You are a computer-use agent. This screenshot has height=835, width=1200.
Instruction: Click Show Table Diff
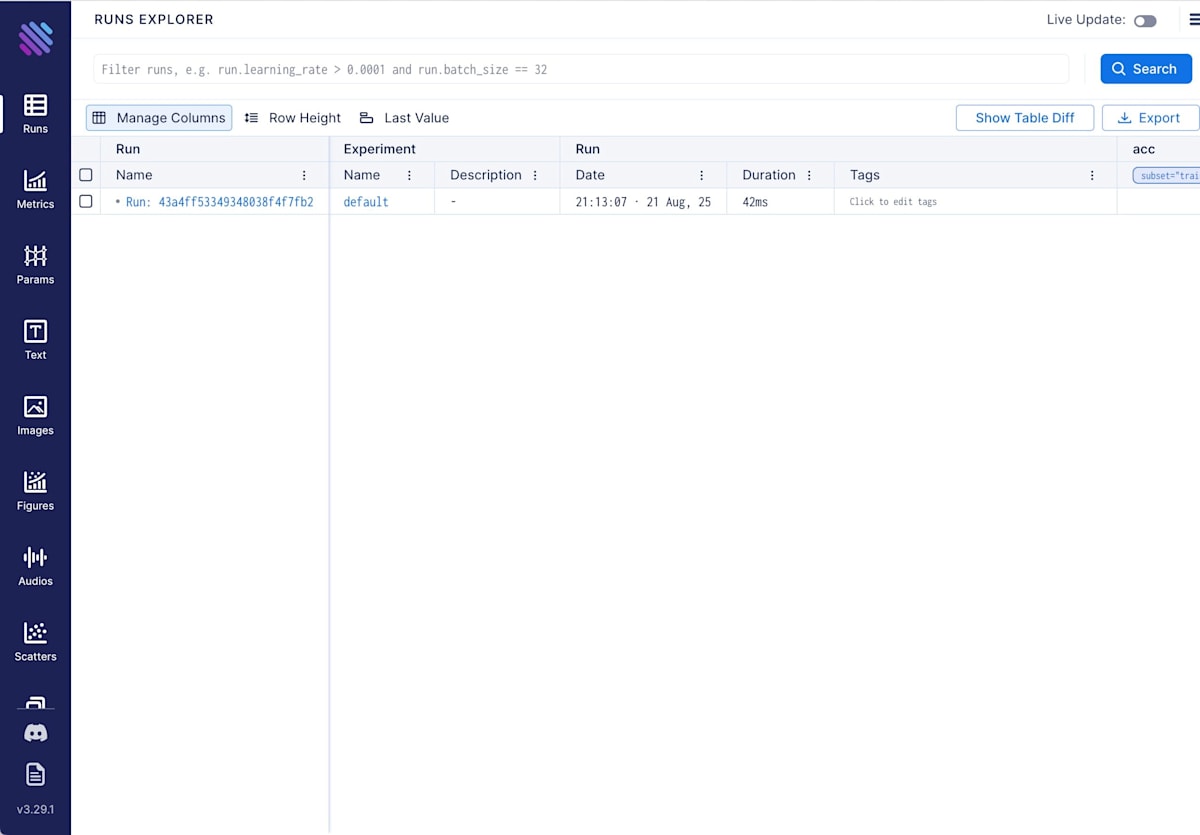[1025, 118]
